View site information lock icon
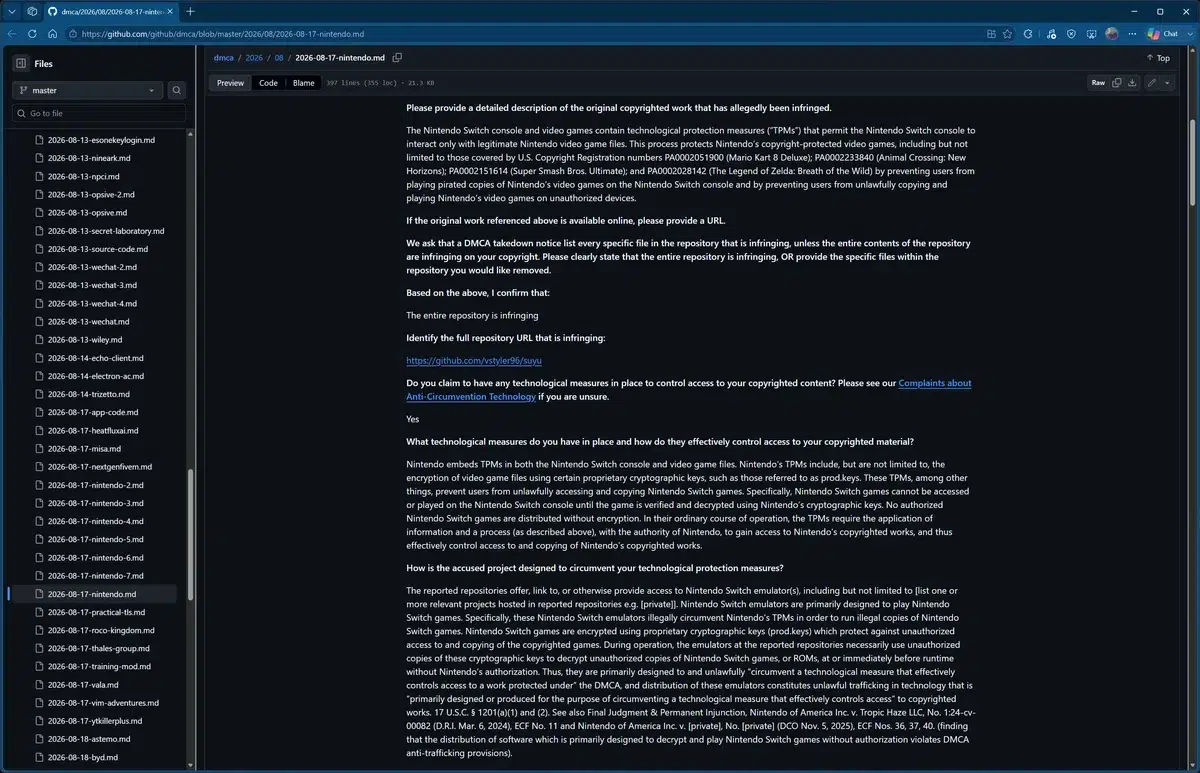Image resolution: width=1200 pixels, height=773 pixels. [x=74, y=33]
